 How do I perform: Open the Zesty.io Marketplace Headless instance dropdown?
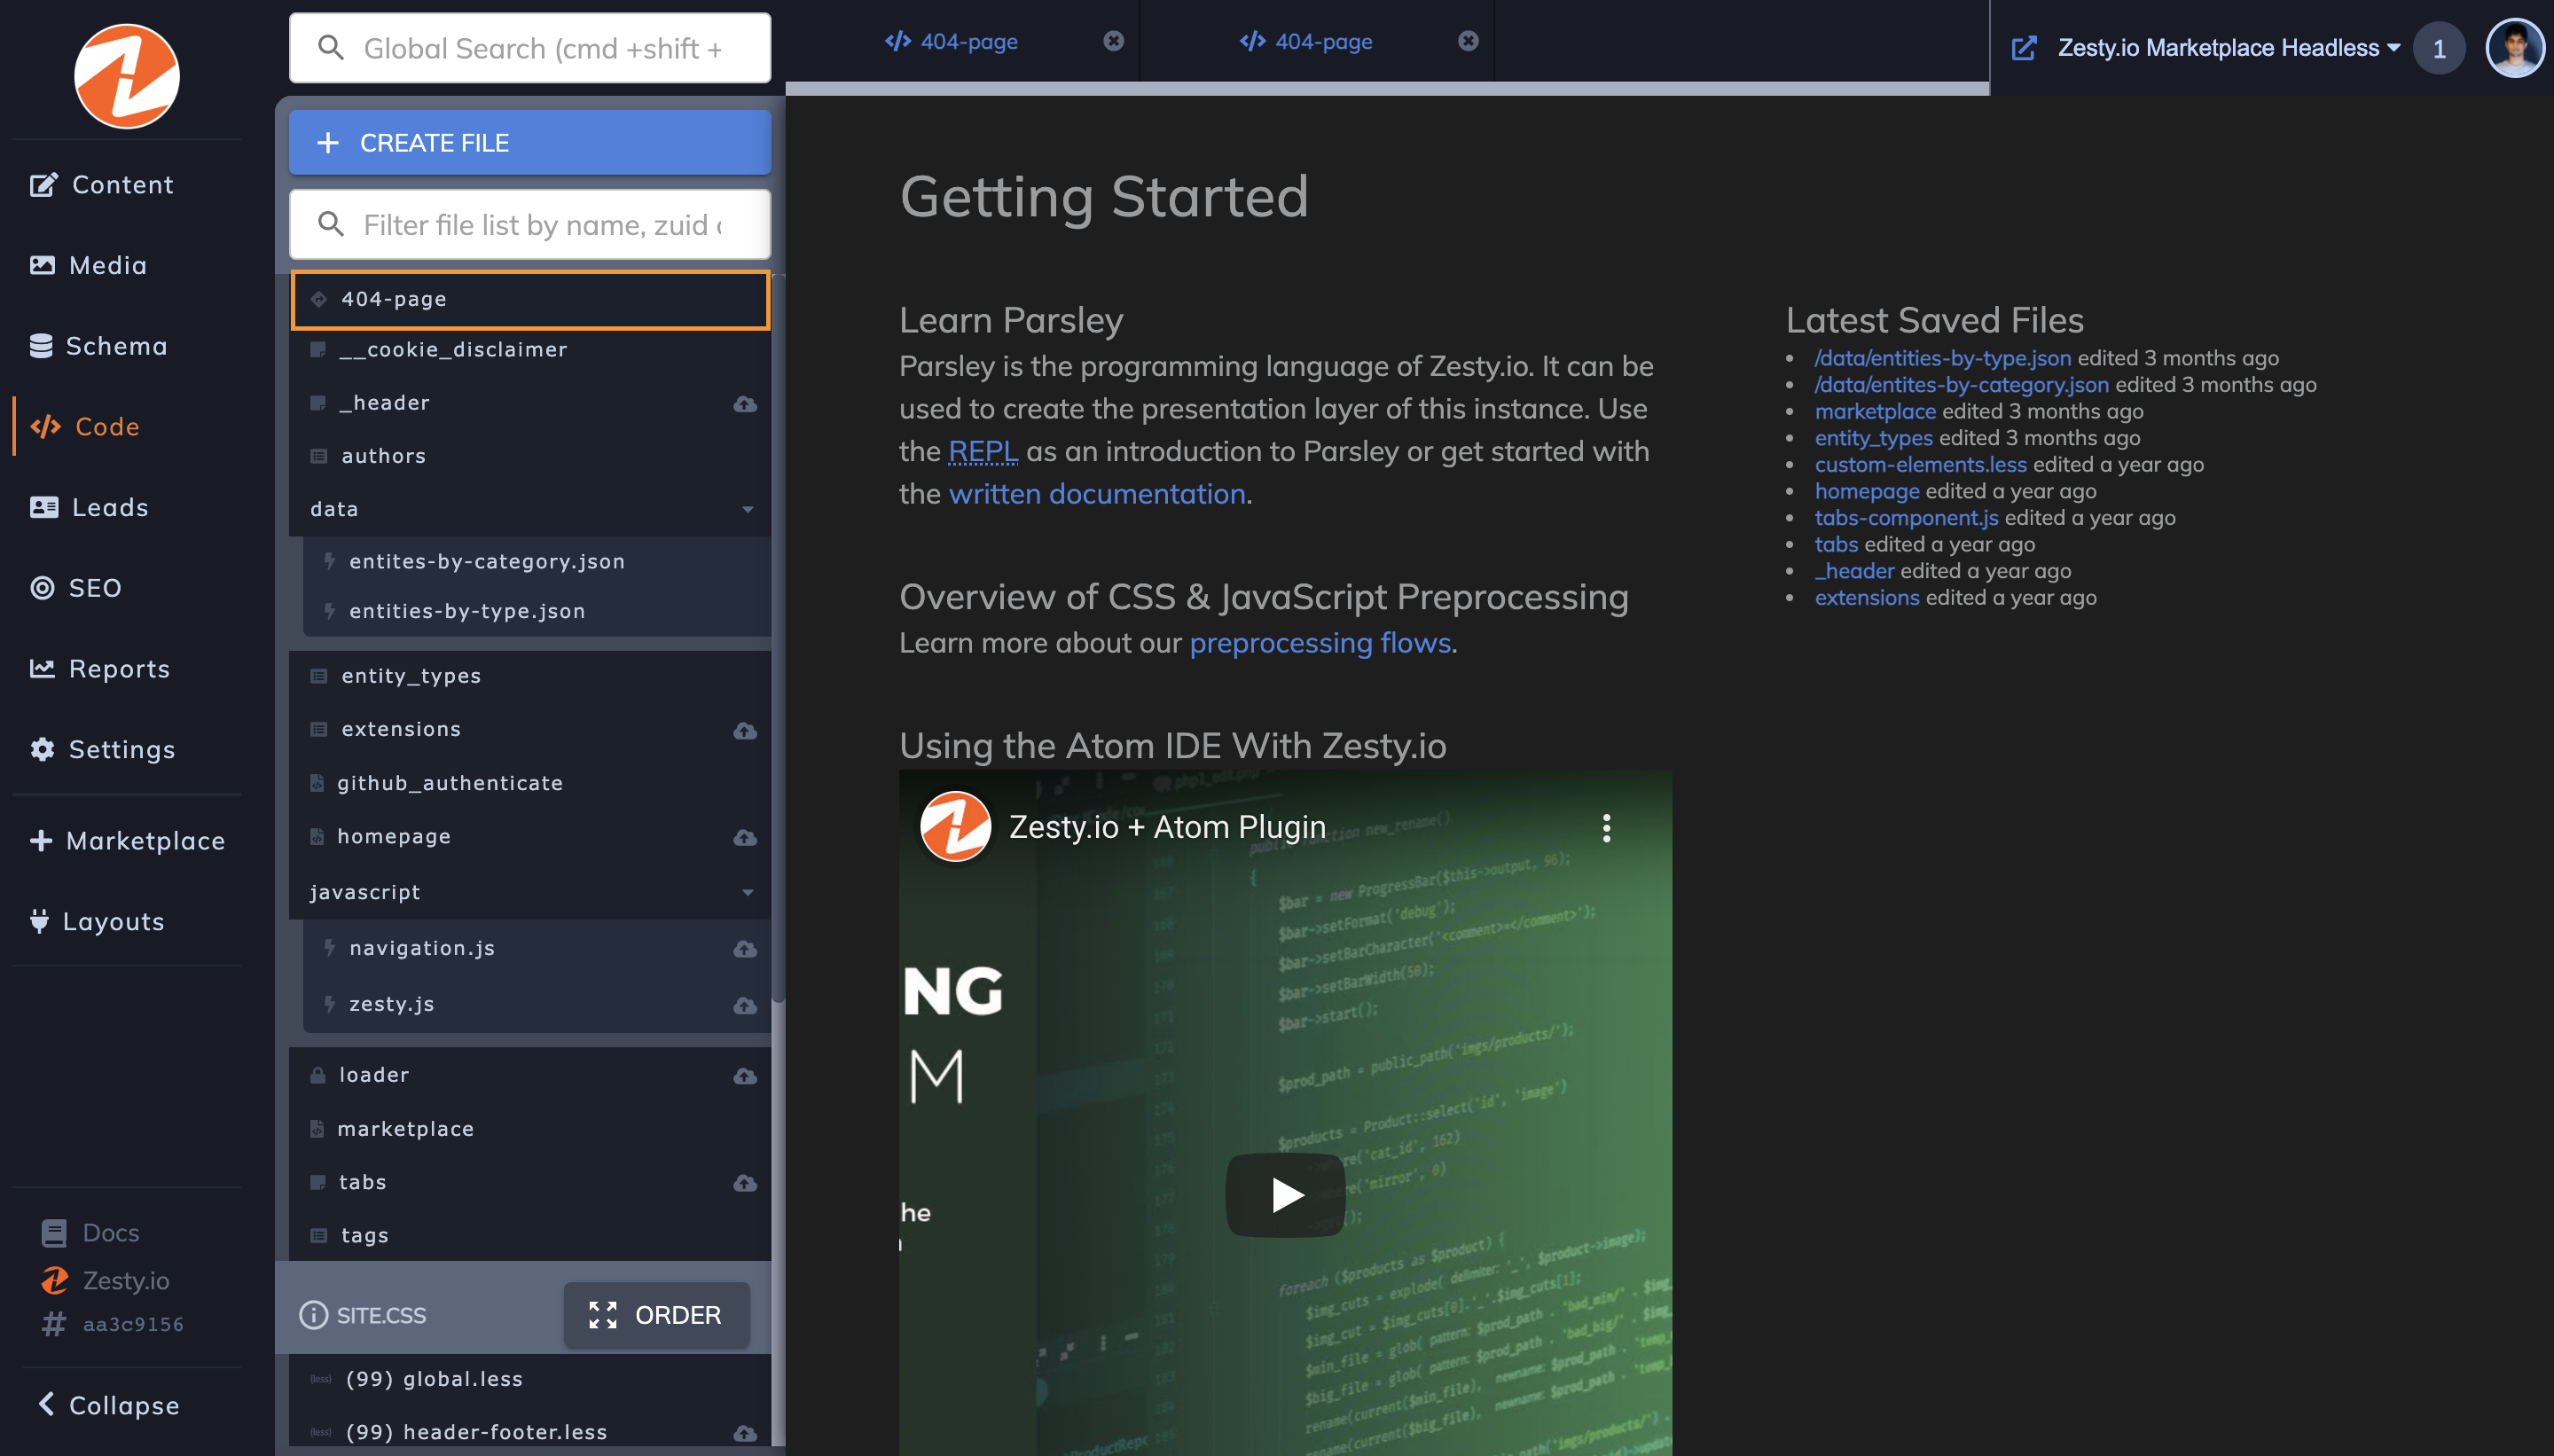pyautogui.click(x=2228, y=48)
